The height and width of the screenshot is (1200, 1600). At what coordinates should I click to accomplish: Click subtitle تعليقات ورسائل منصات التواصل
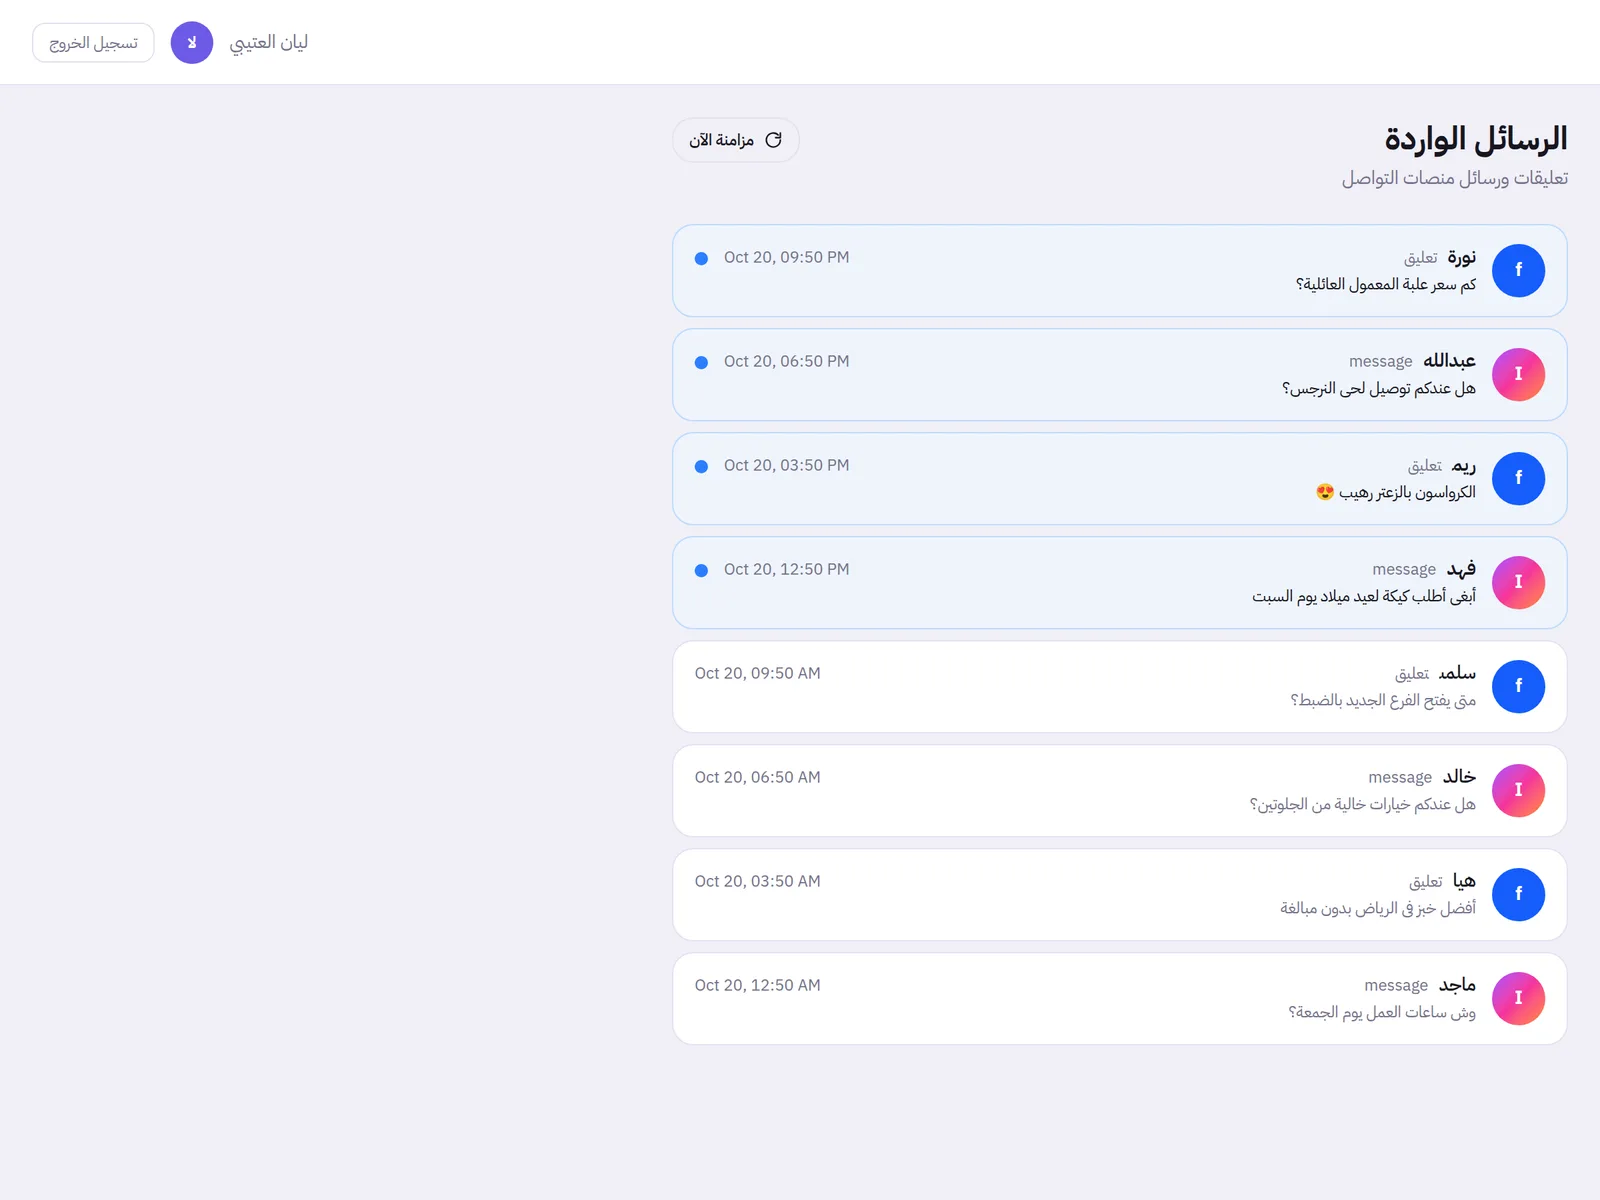(1455, 178)
